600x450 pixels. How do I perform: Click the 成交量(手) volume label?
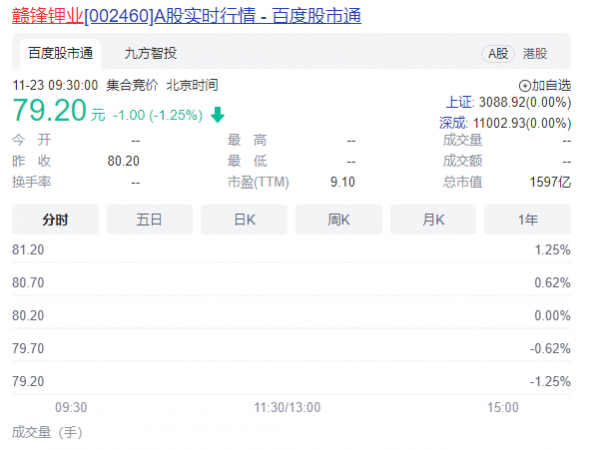(46, 432)
